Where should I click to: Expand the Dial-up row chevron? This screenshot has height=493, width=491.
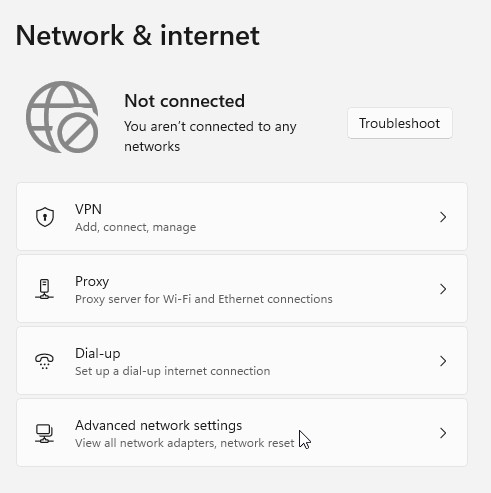[443, 361]
